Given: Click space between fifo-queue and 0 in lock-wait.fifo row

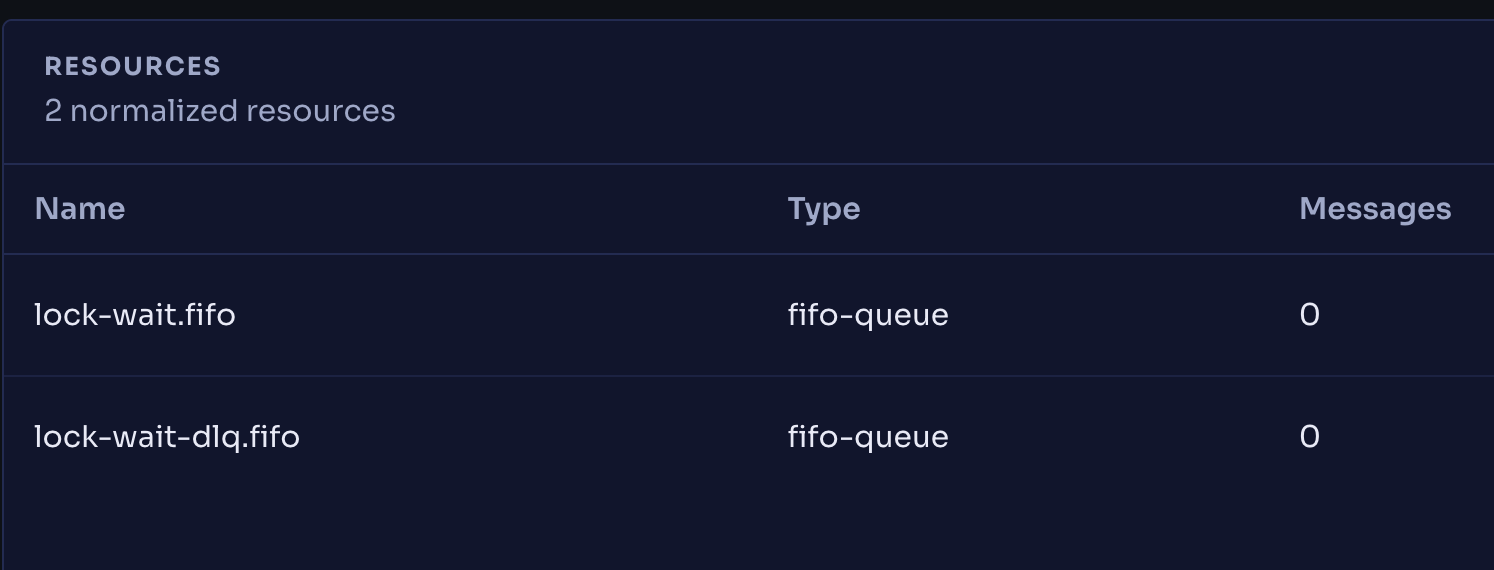Looking at the screenshot, I should click(1124, 315).
